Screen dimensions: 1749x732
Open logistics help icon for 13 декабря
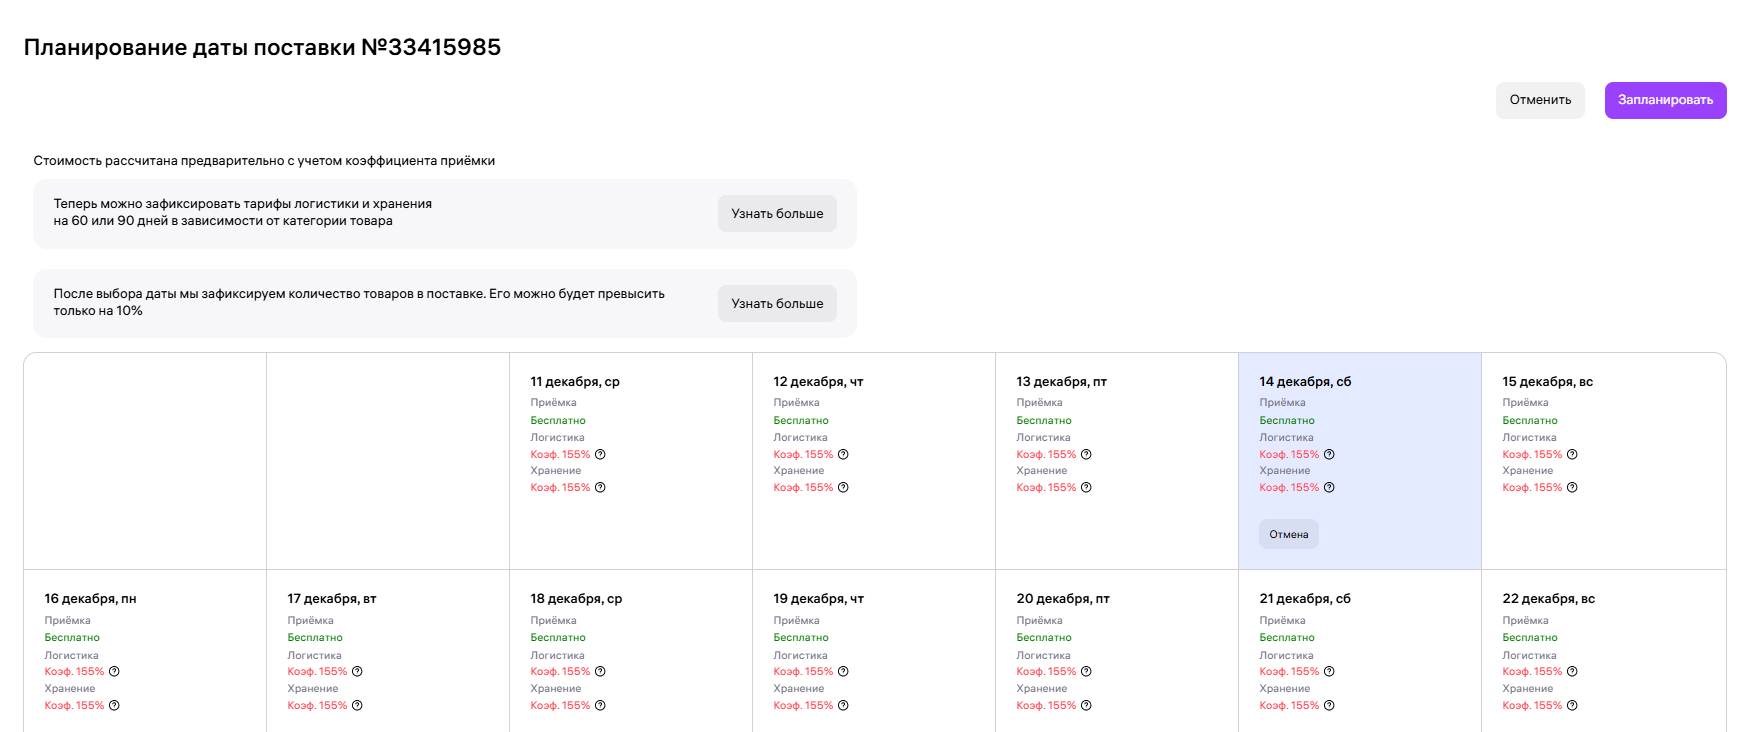(x=1086, y=455)
